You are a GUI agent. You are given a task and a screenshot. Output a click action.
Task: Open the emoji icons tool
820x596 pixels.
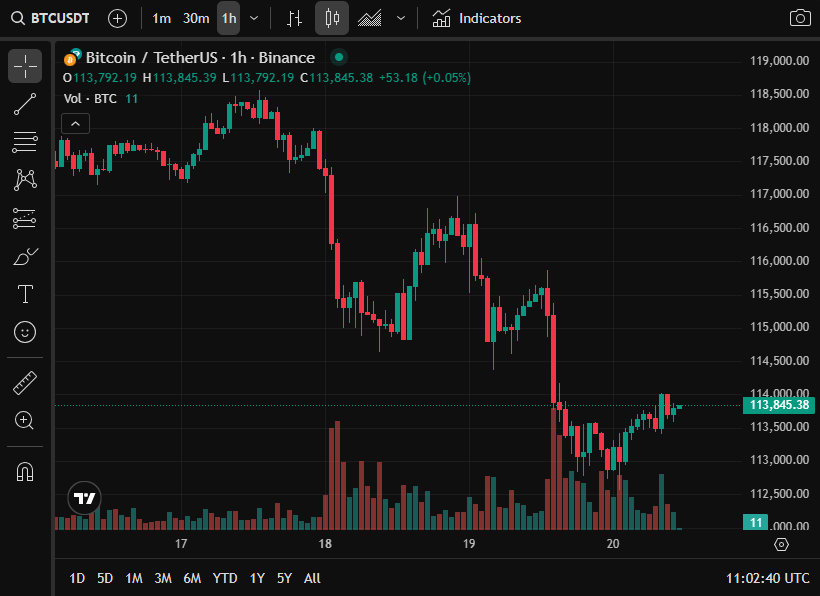coord(25,332)
